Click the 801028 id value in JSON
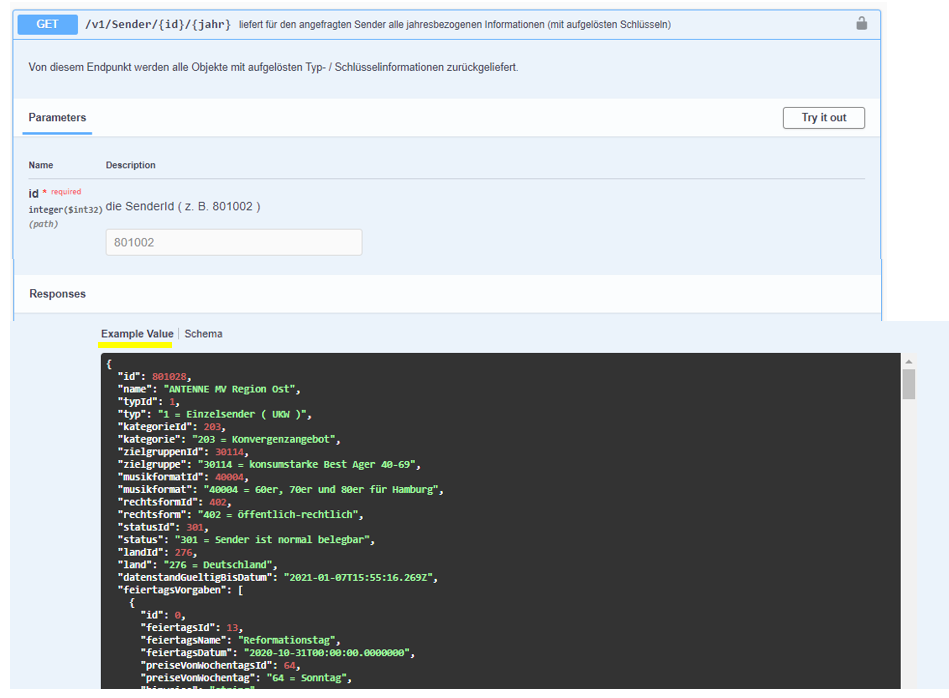949x698 pixels. 169,377
